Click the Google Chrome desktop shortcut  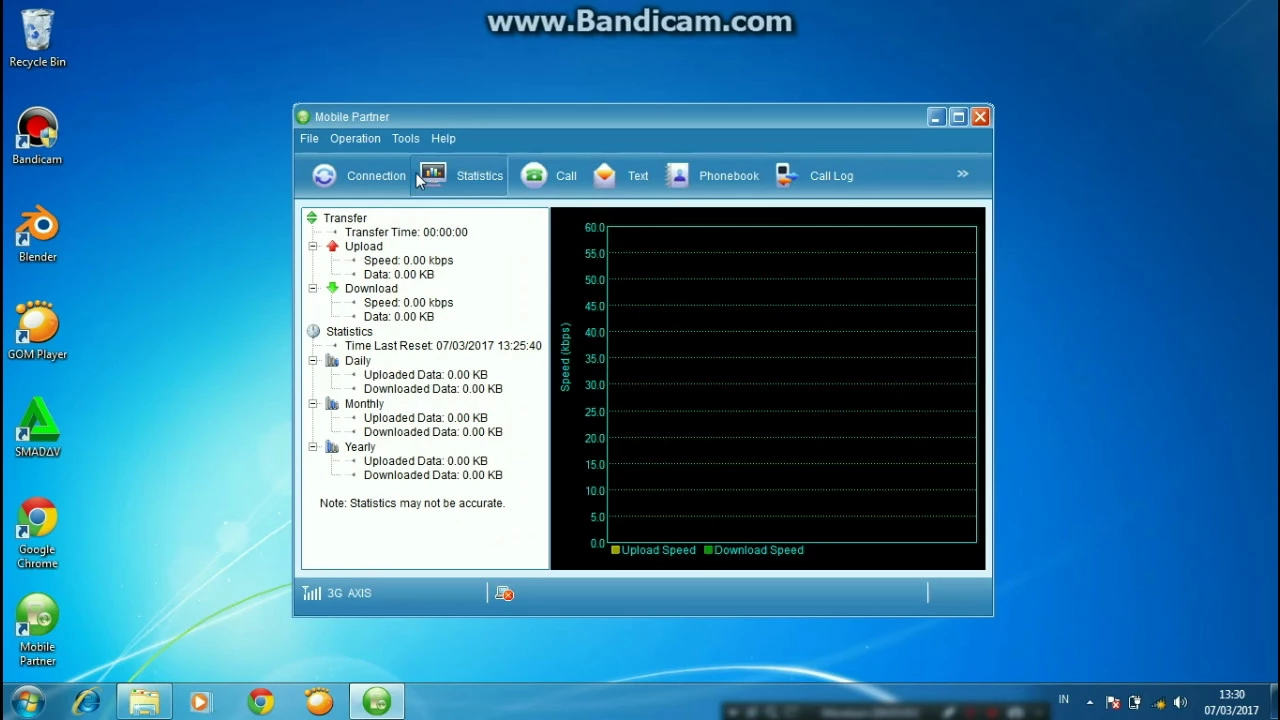coord(37,533)
